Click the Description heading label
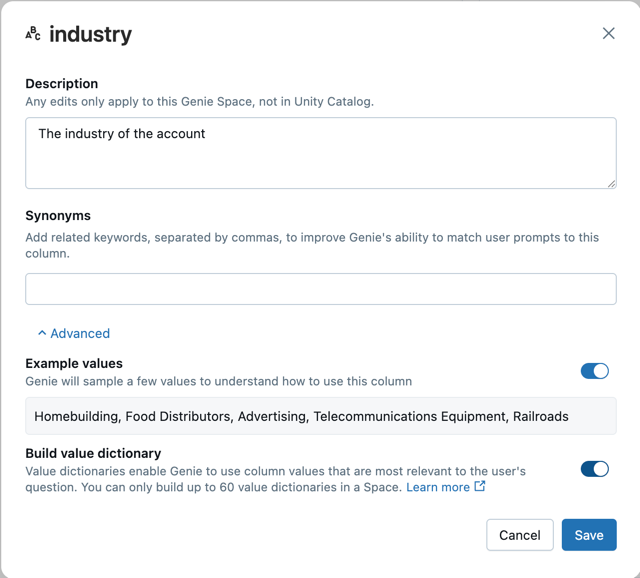 coord(62,84)
